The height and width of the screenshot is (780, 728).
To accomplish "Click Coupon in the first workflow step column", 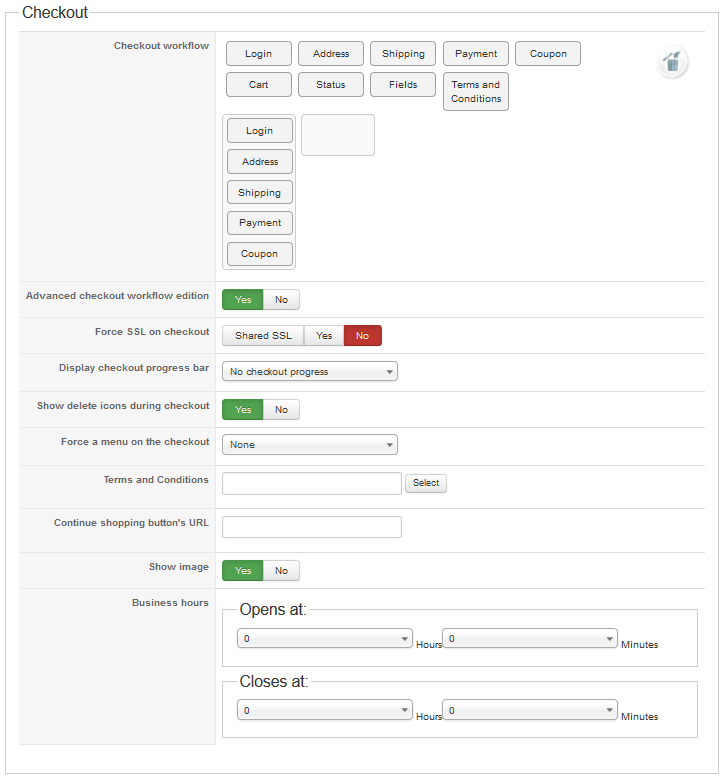I will (260, 254).
